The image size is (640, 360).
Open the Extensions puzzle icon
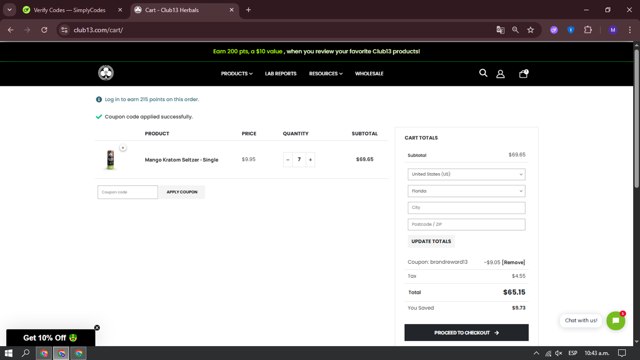588,30
